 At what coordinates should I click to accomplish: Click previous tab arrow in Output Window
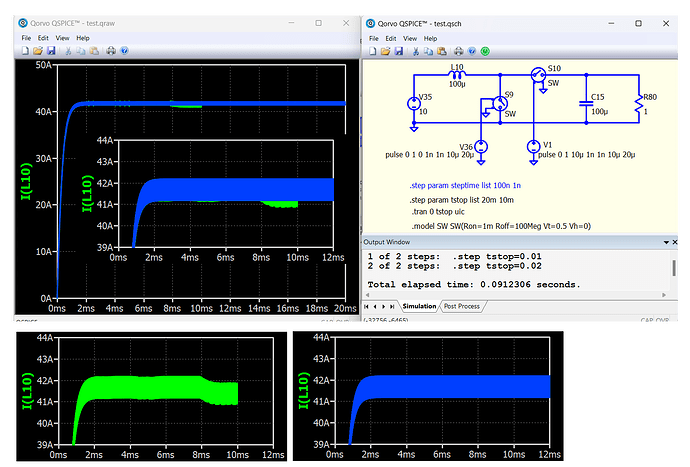coord(375,306)
